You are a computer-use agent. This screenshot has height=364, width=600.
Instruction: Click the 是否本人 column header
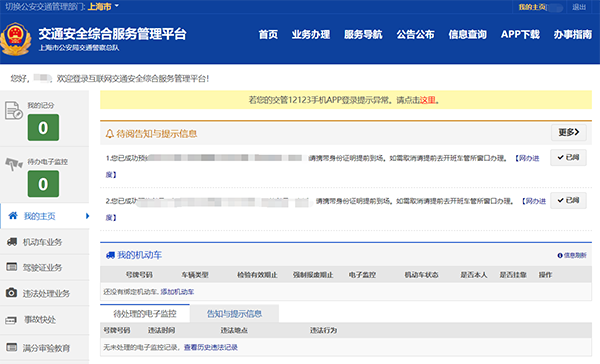(x=474, y=274)
